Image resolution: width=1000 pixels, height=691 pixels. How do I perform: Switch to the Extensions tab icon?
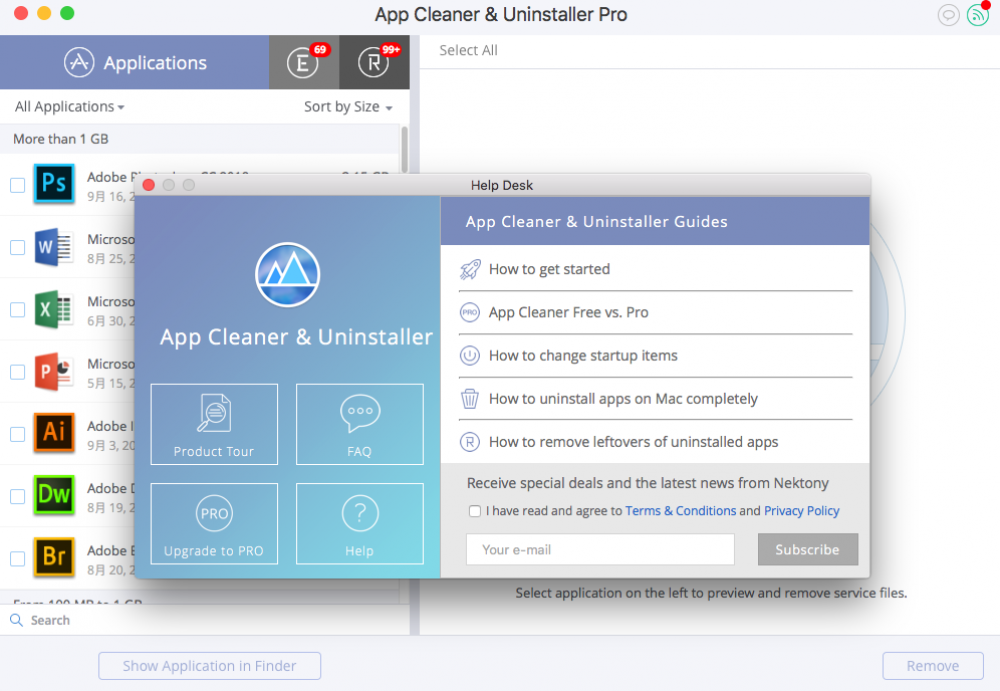[302, 63]
